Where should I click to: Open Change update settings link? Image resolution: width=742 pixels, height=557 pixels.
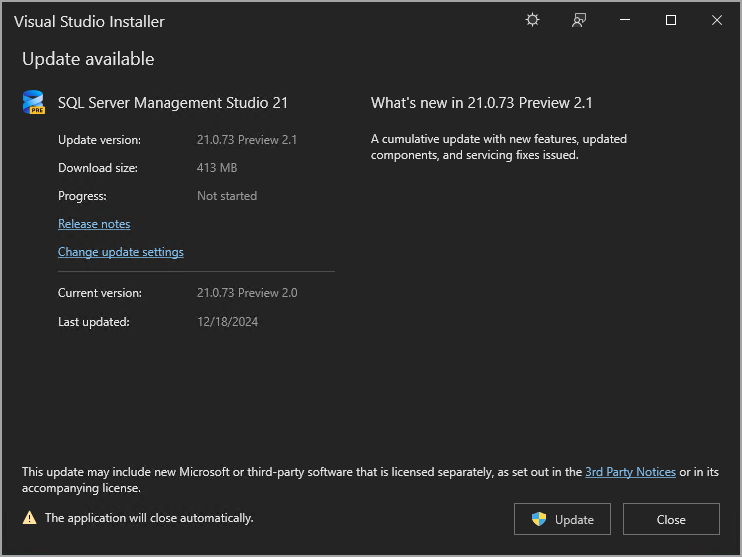121,252
